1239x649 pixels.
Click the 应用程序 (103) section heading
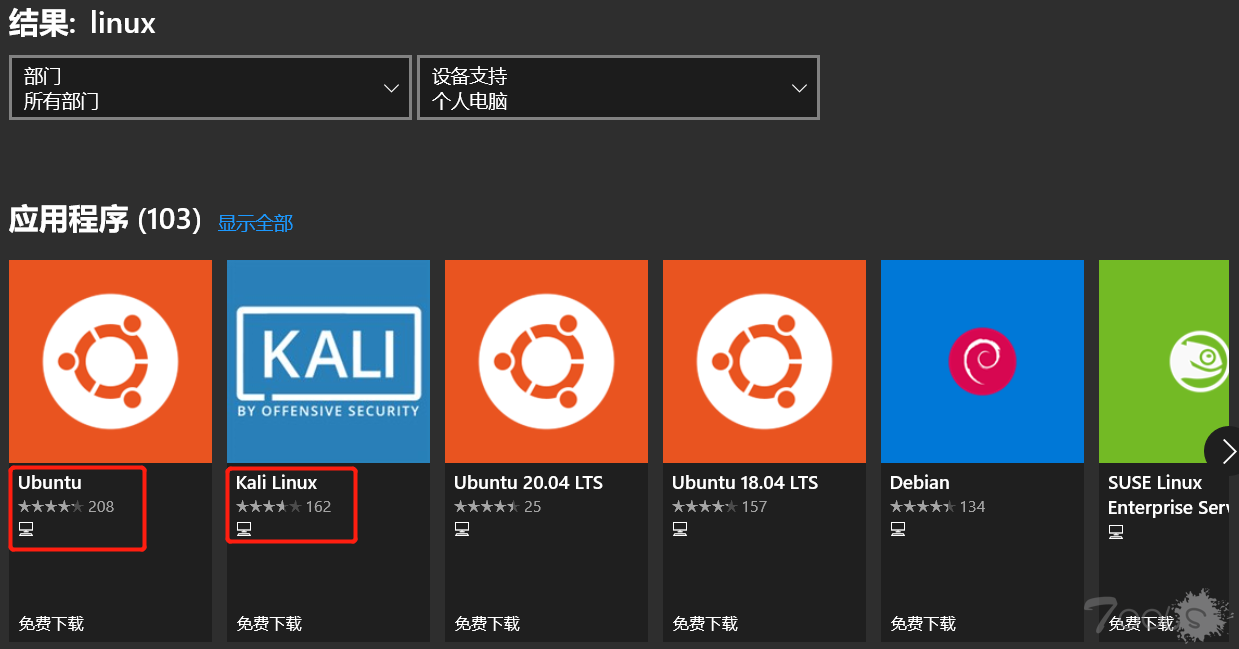pos(106,220)
